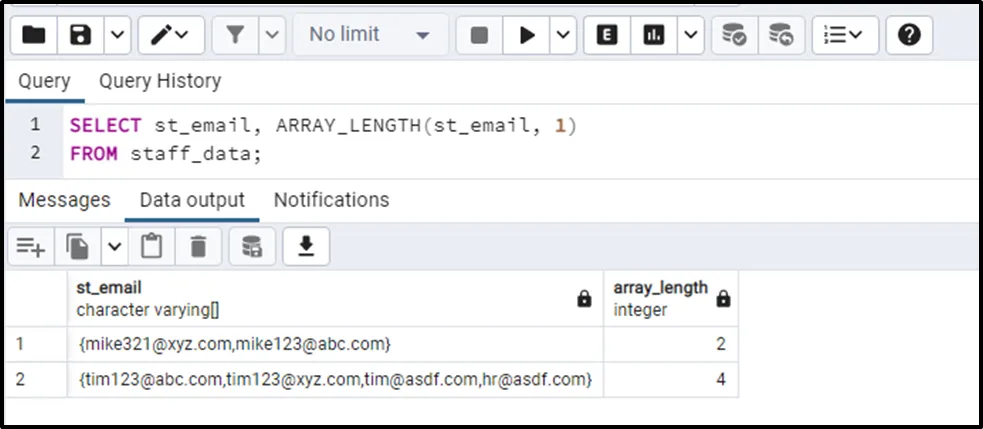Screen dimensions: 983x429
Task: Click the Execute query play button
Action: coord(527,36)
